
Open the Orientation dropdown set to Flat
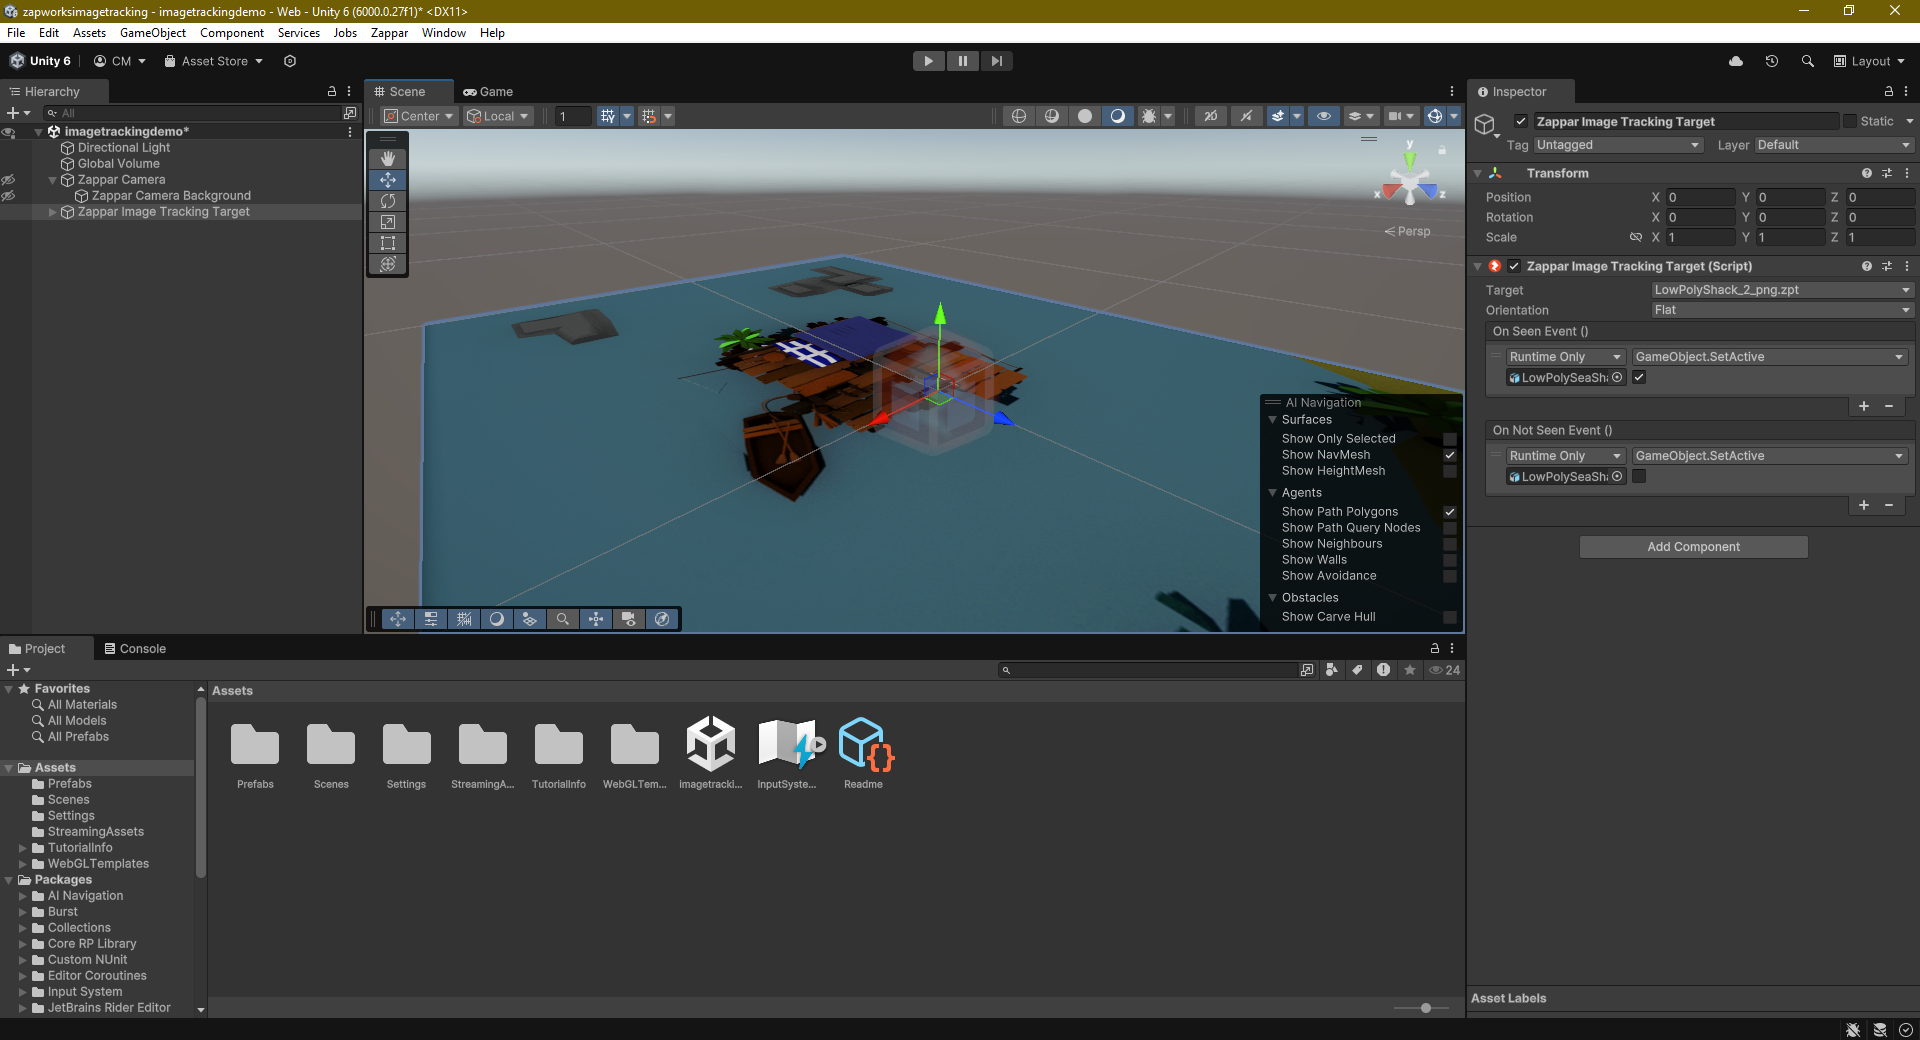(1781, 310)
